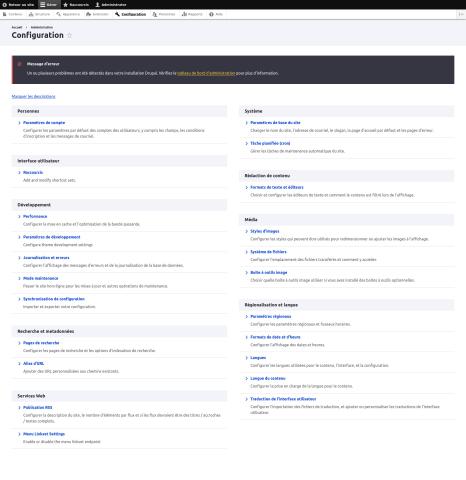The image size is (466, 480).
Task: Open 'Paramètres régionaux' settings
Action: (271, 317)
